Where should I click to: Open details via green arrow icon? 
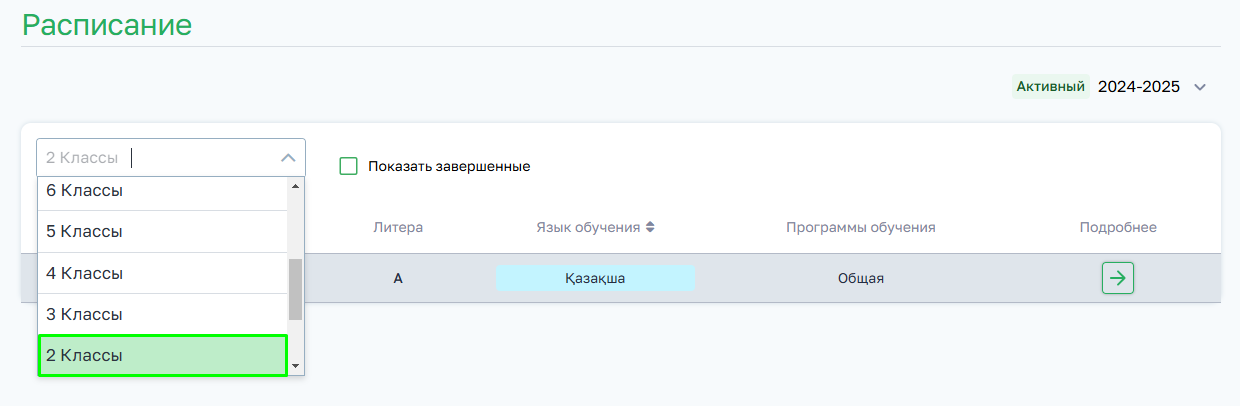coord(1117,278)
